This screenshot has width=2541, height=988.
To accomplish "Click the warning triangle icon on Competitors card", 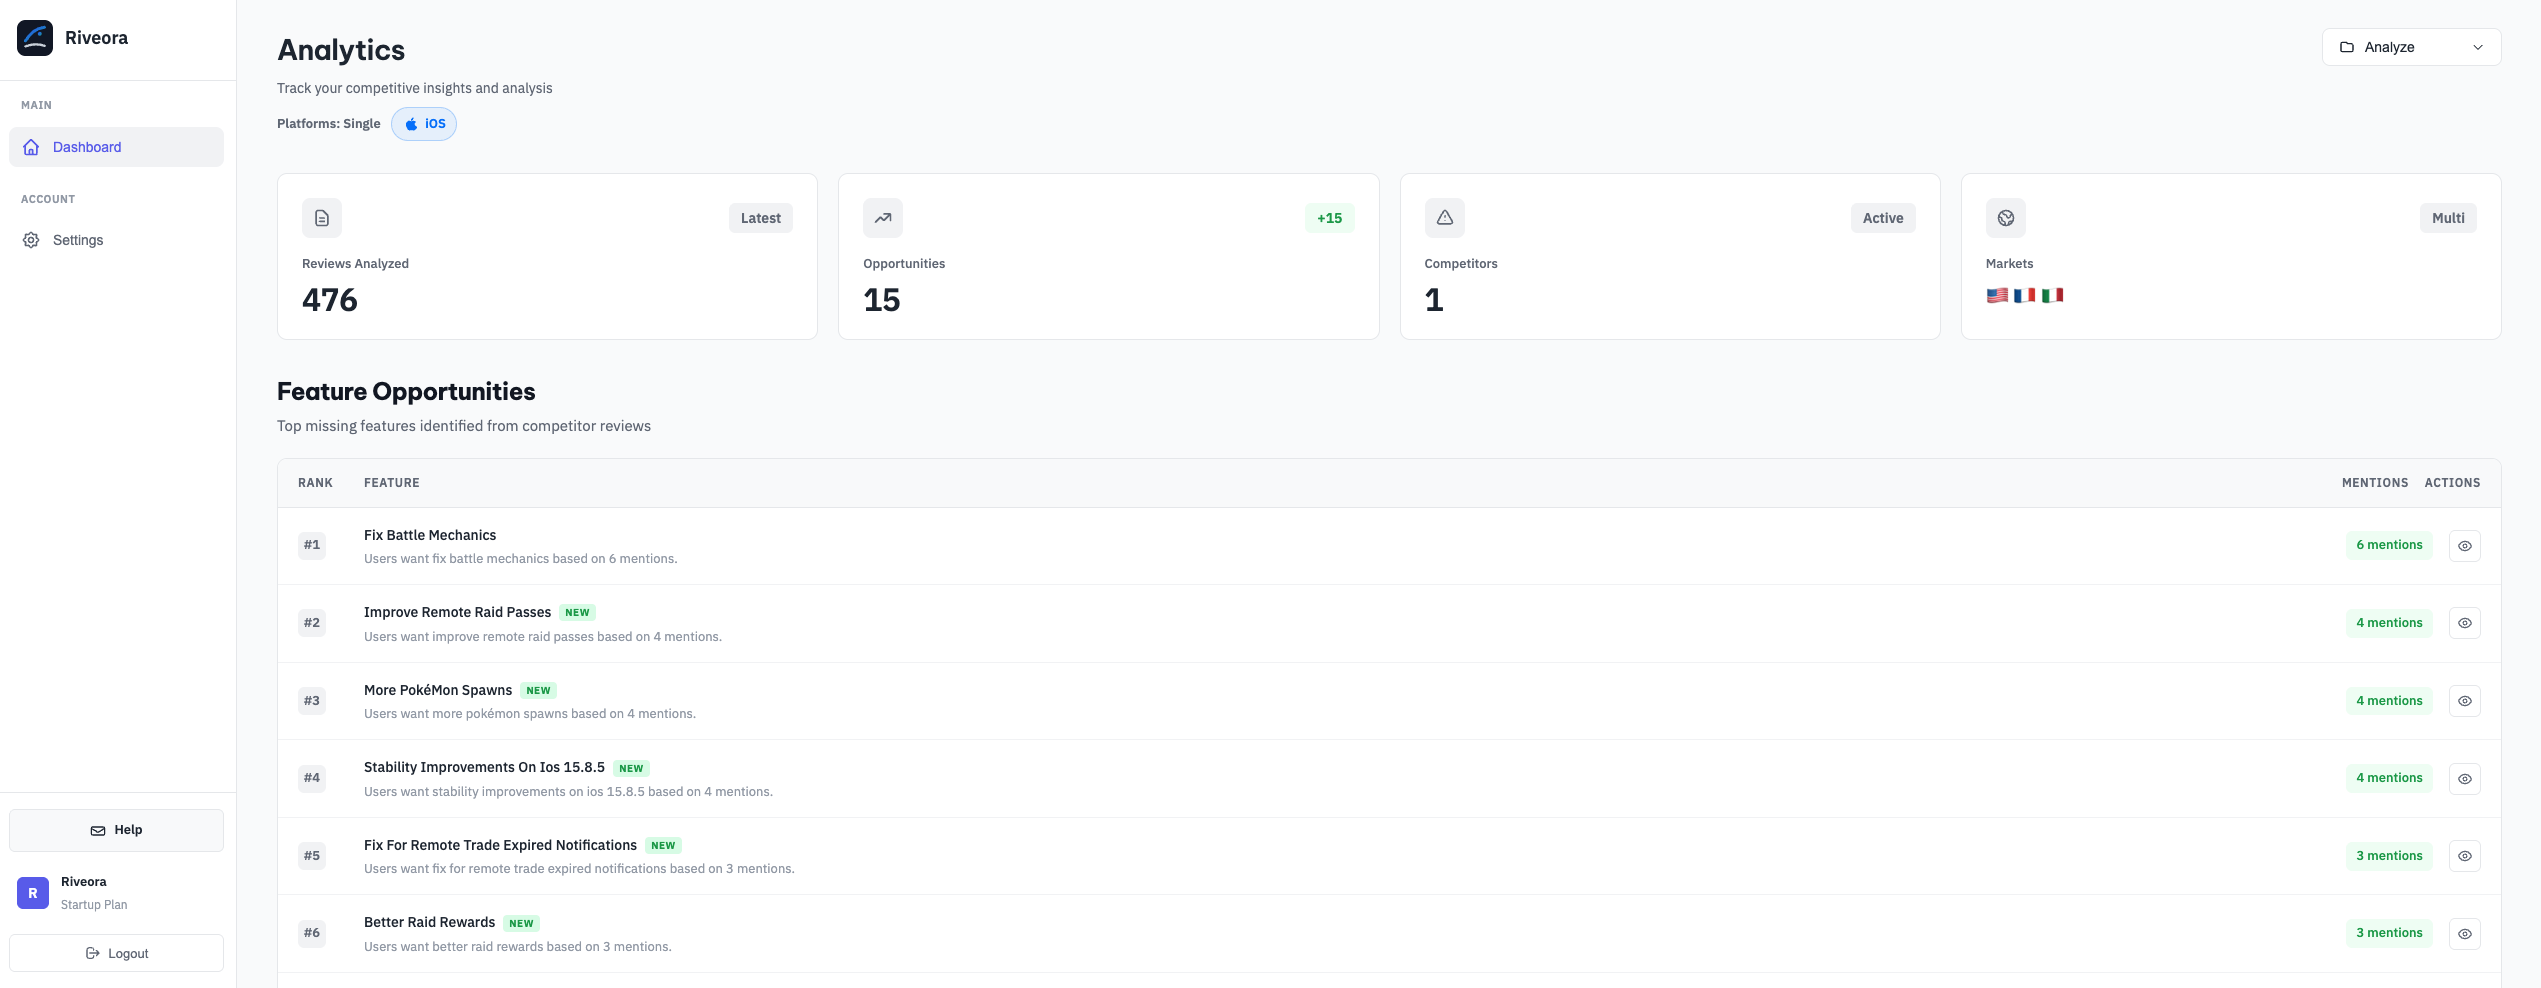I will point(1444,217).
